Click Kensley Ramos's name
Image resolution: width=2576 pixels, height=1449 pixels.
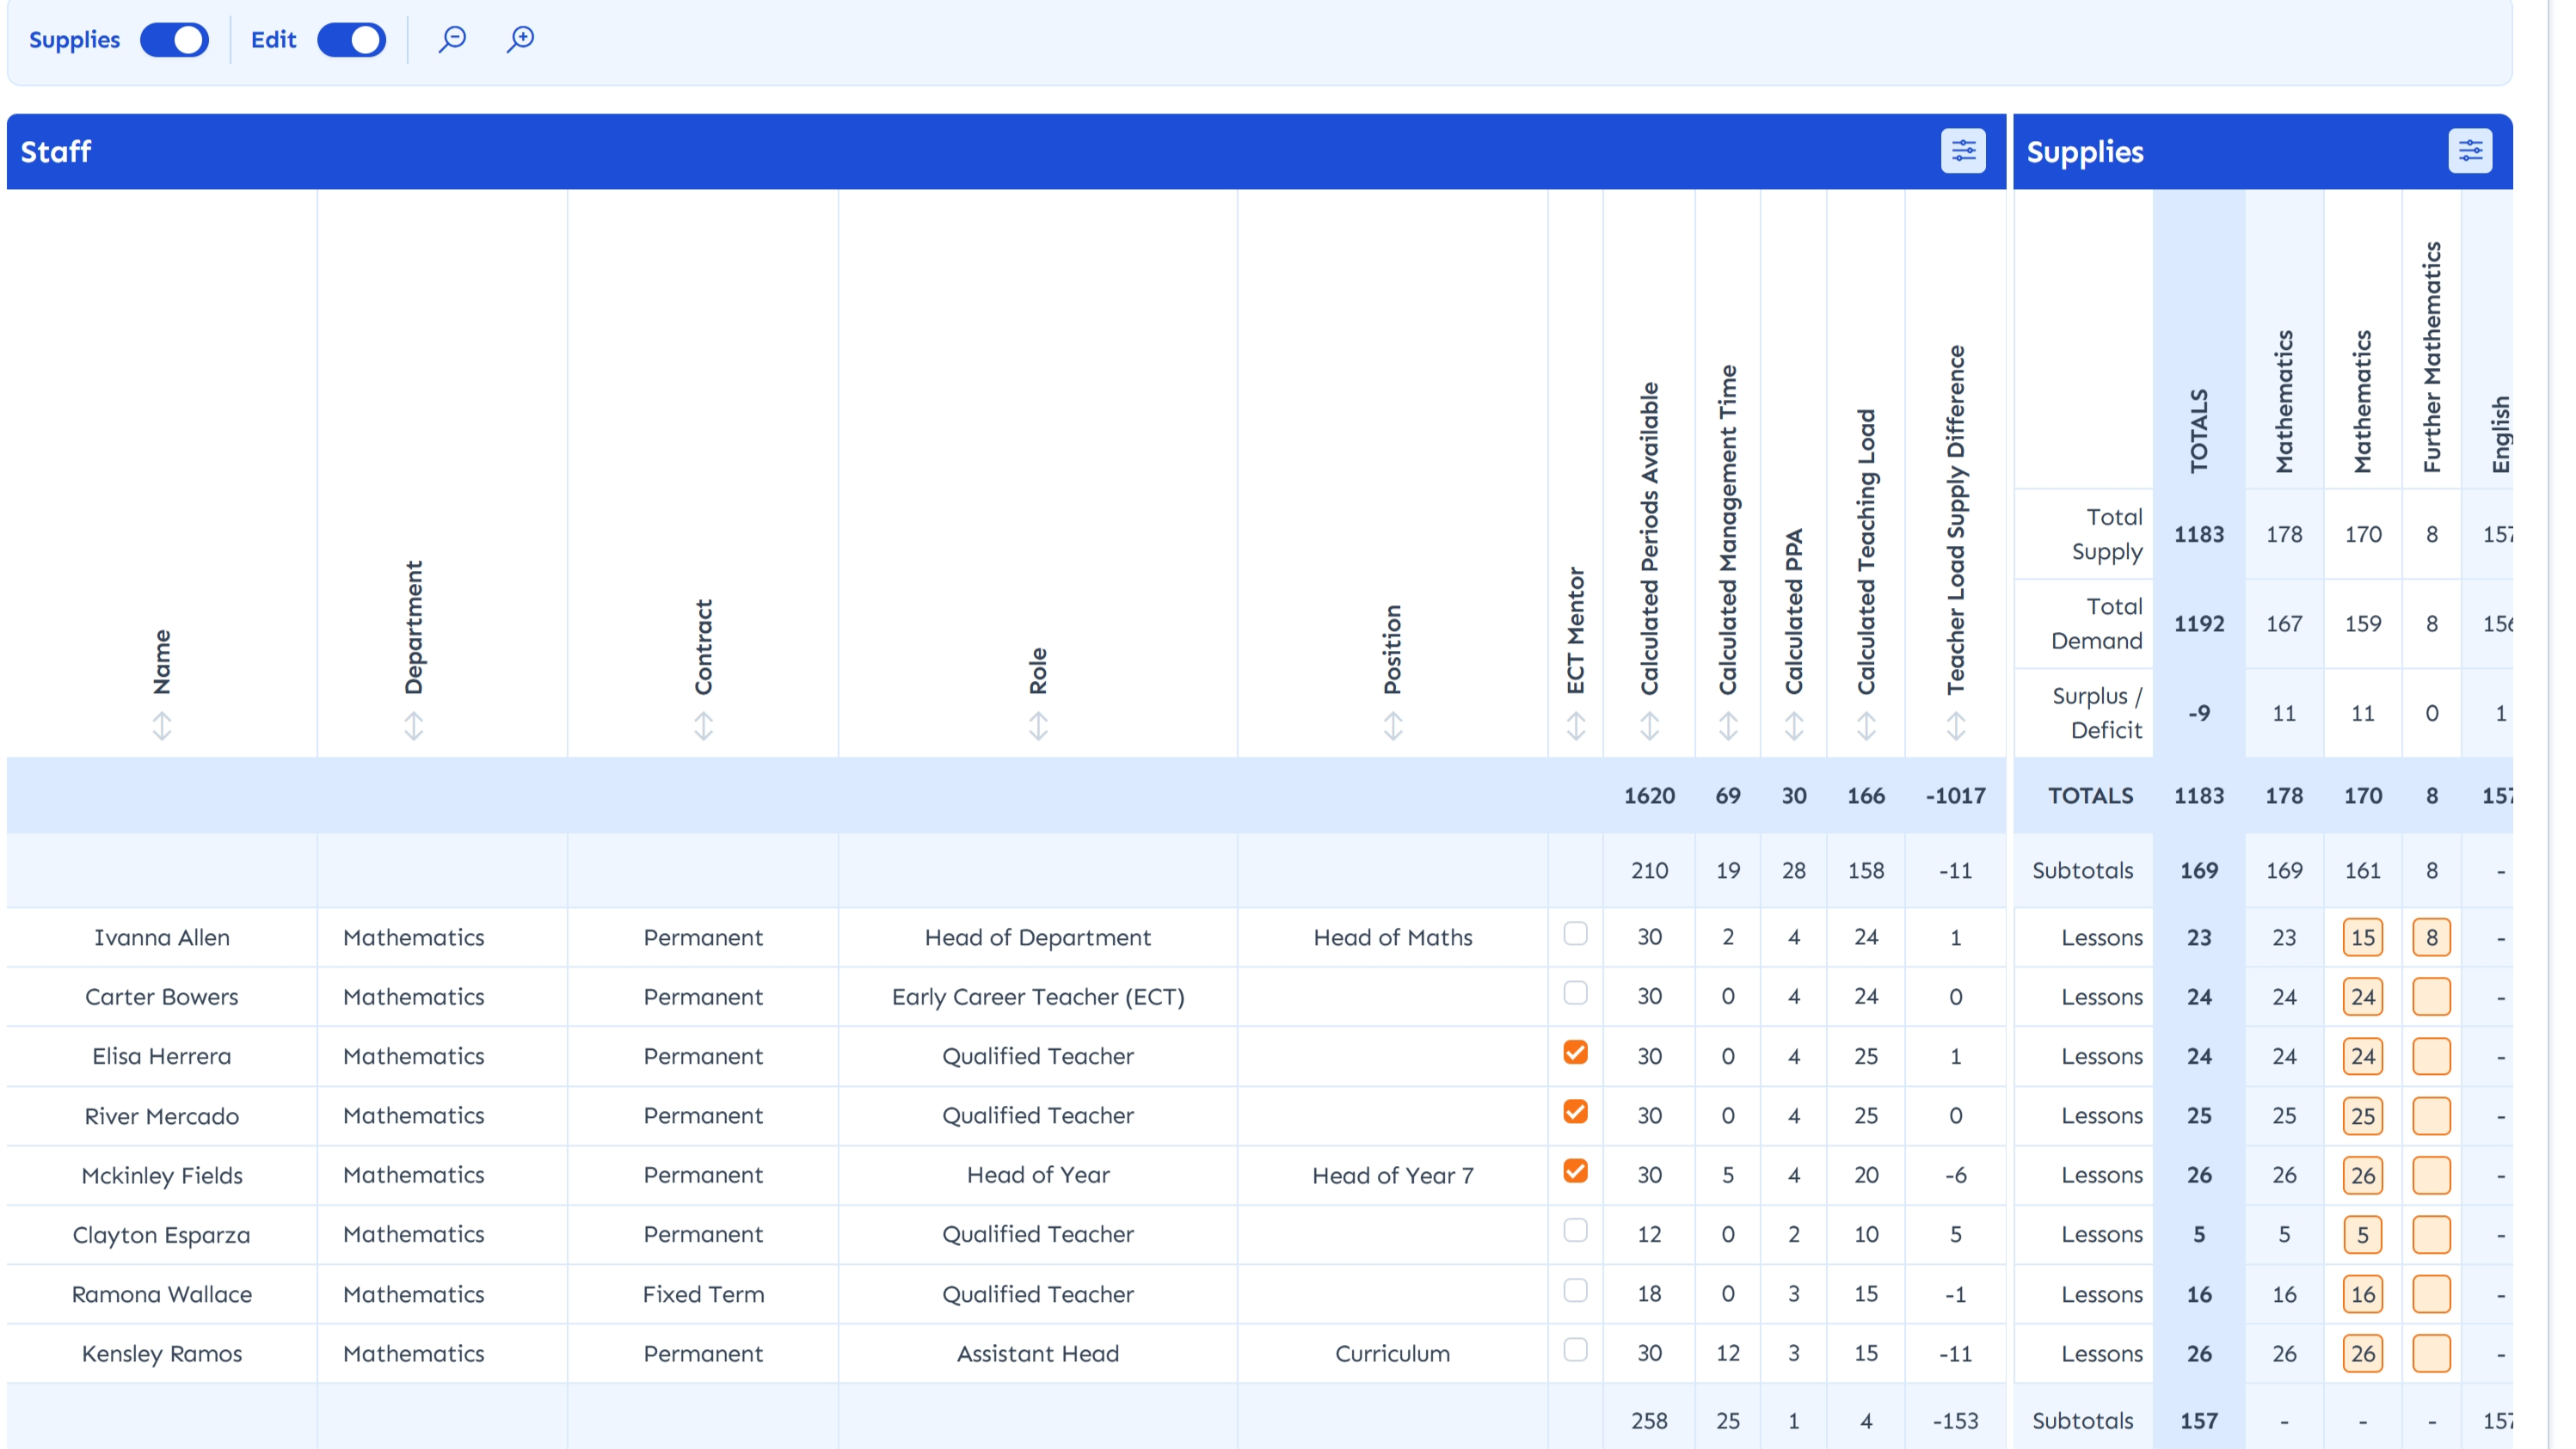[161, 1354]
